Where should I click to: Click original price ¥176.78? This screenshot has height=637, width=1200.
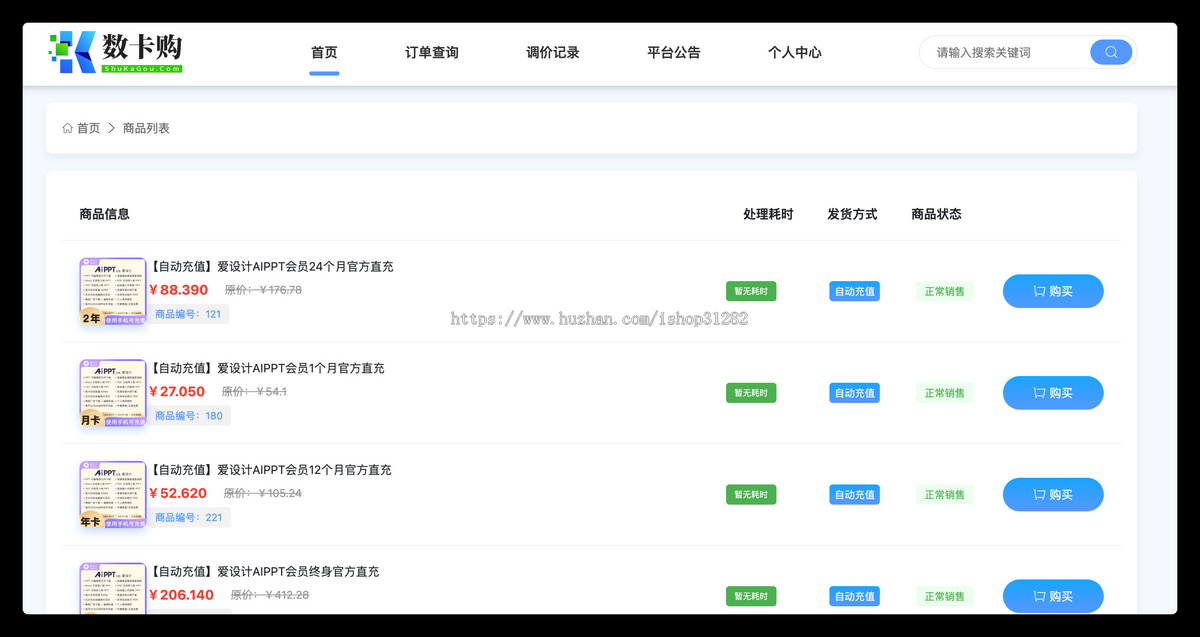[263, 290]
